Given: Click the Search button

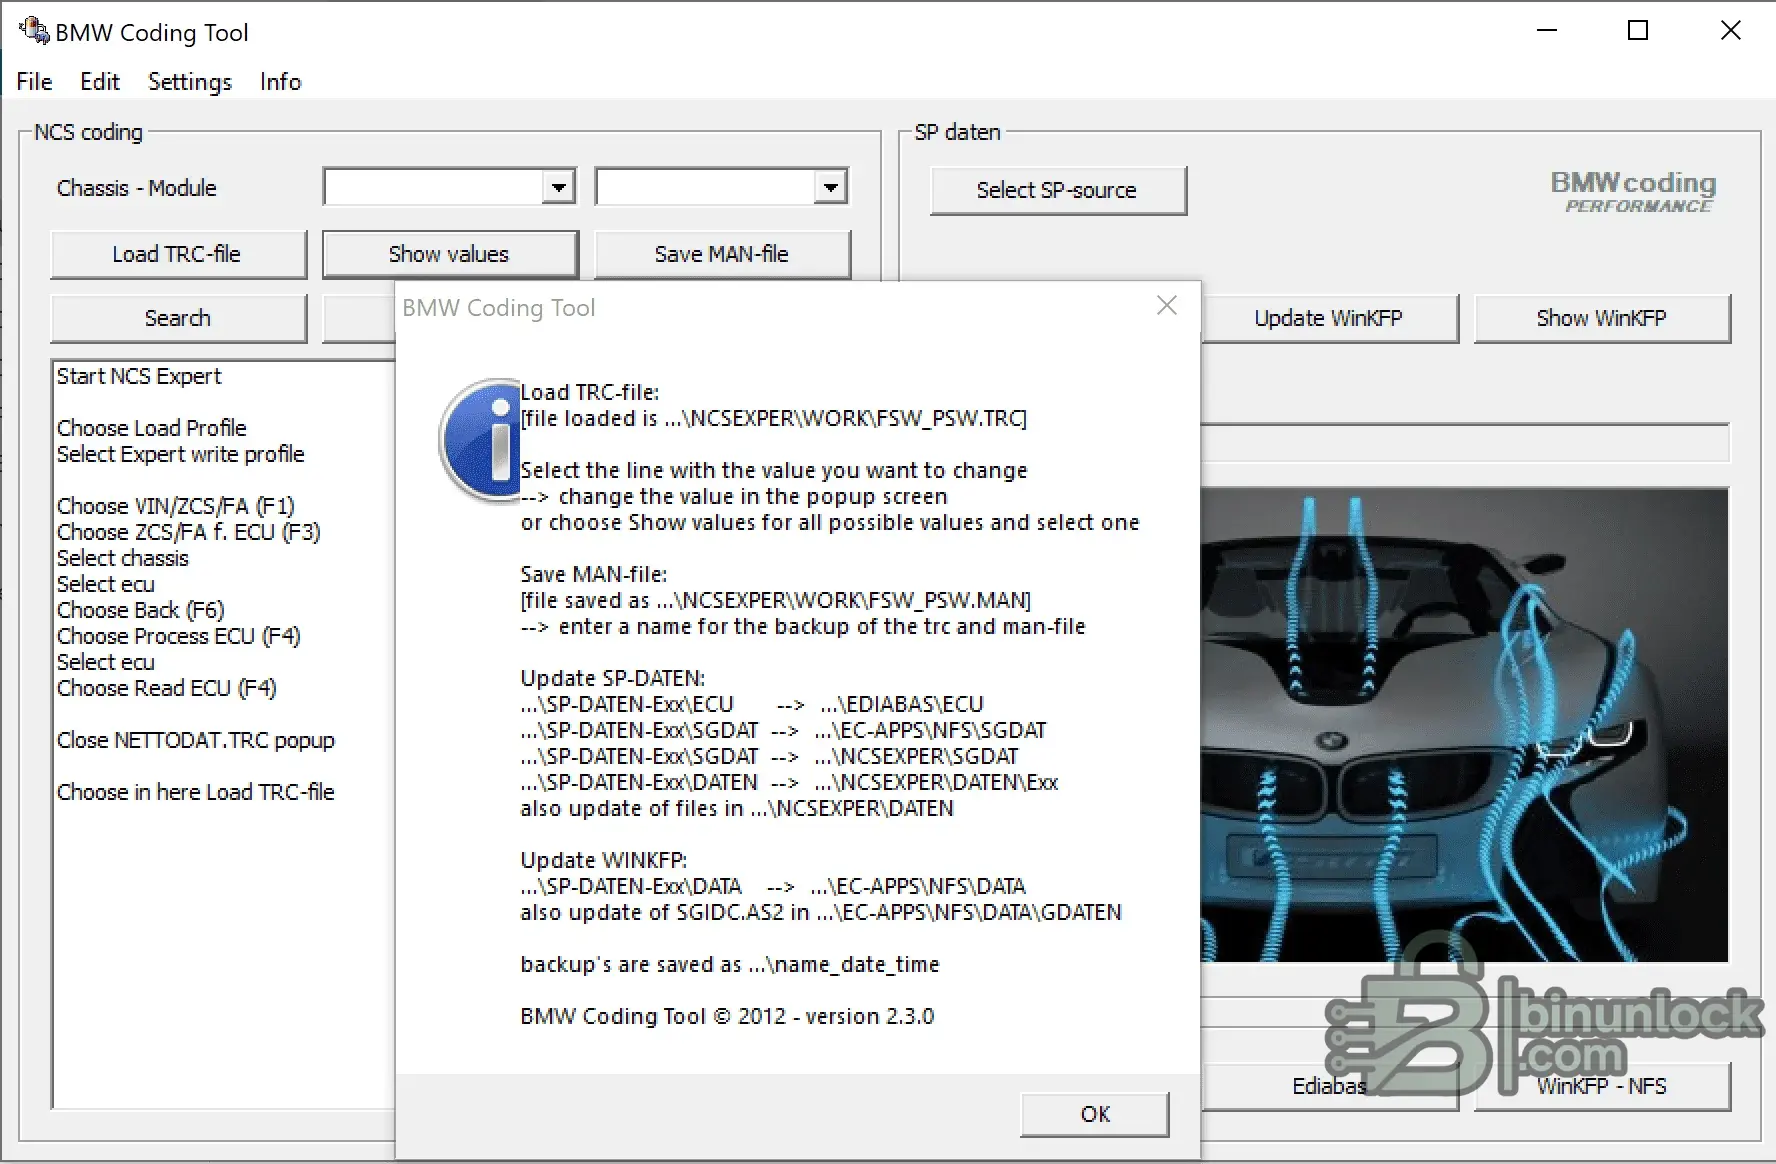Looking at the screenshot, I should pyautogui.click(x=177, y=318).
